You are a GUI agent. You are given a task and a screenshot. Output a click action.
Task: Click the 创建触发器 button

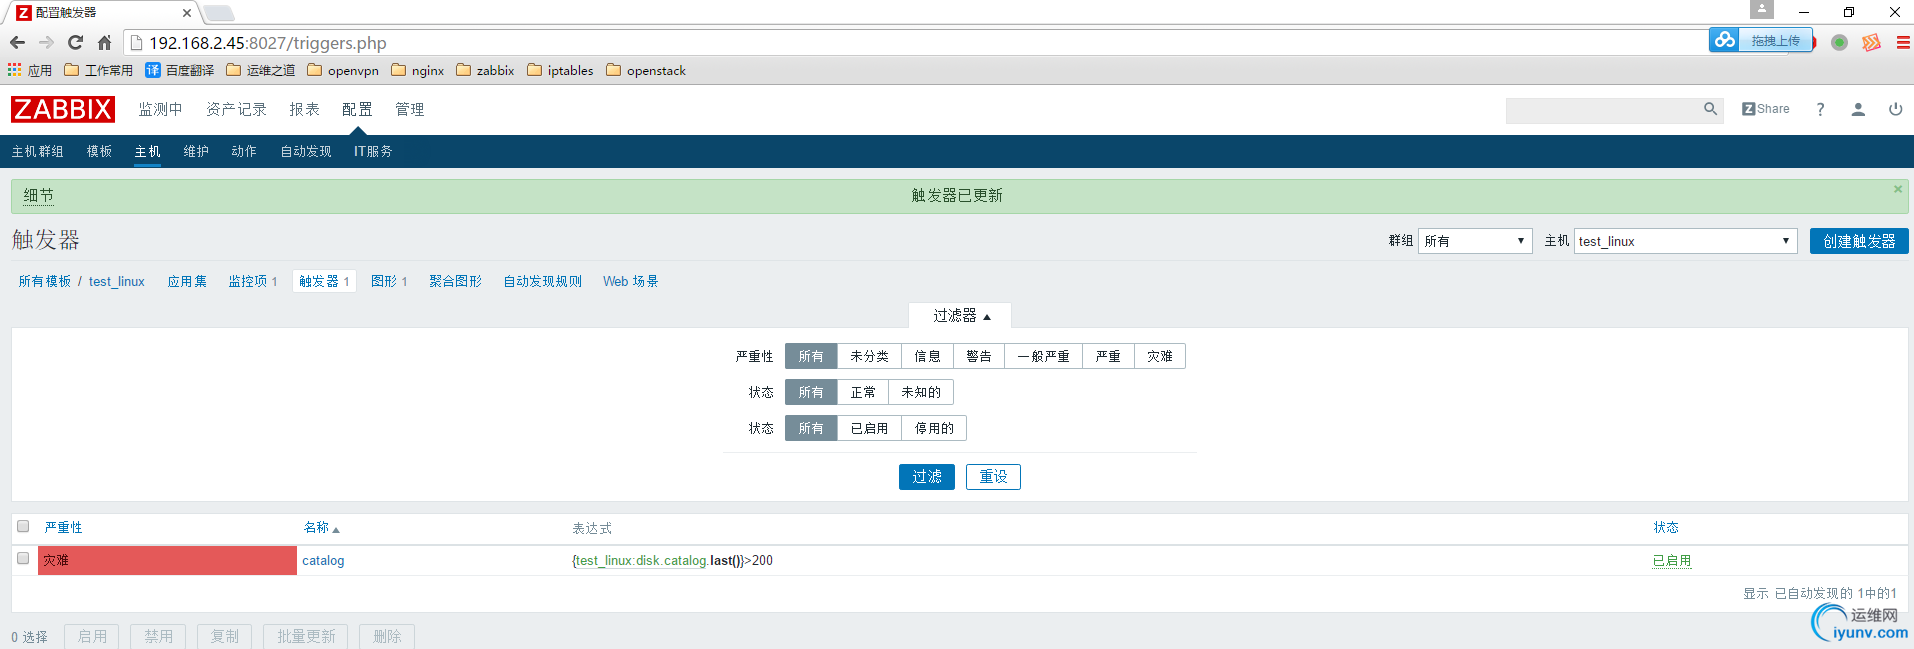point(1859,241)
